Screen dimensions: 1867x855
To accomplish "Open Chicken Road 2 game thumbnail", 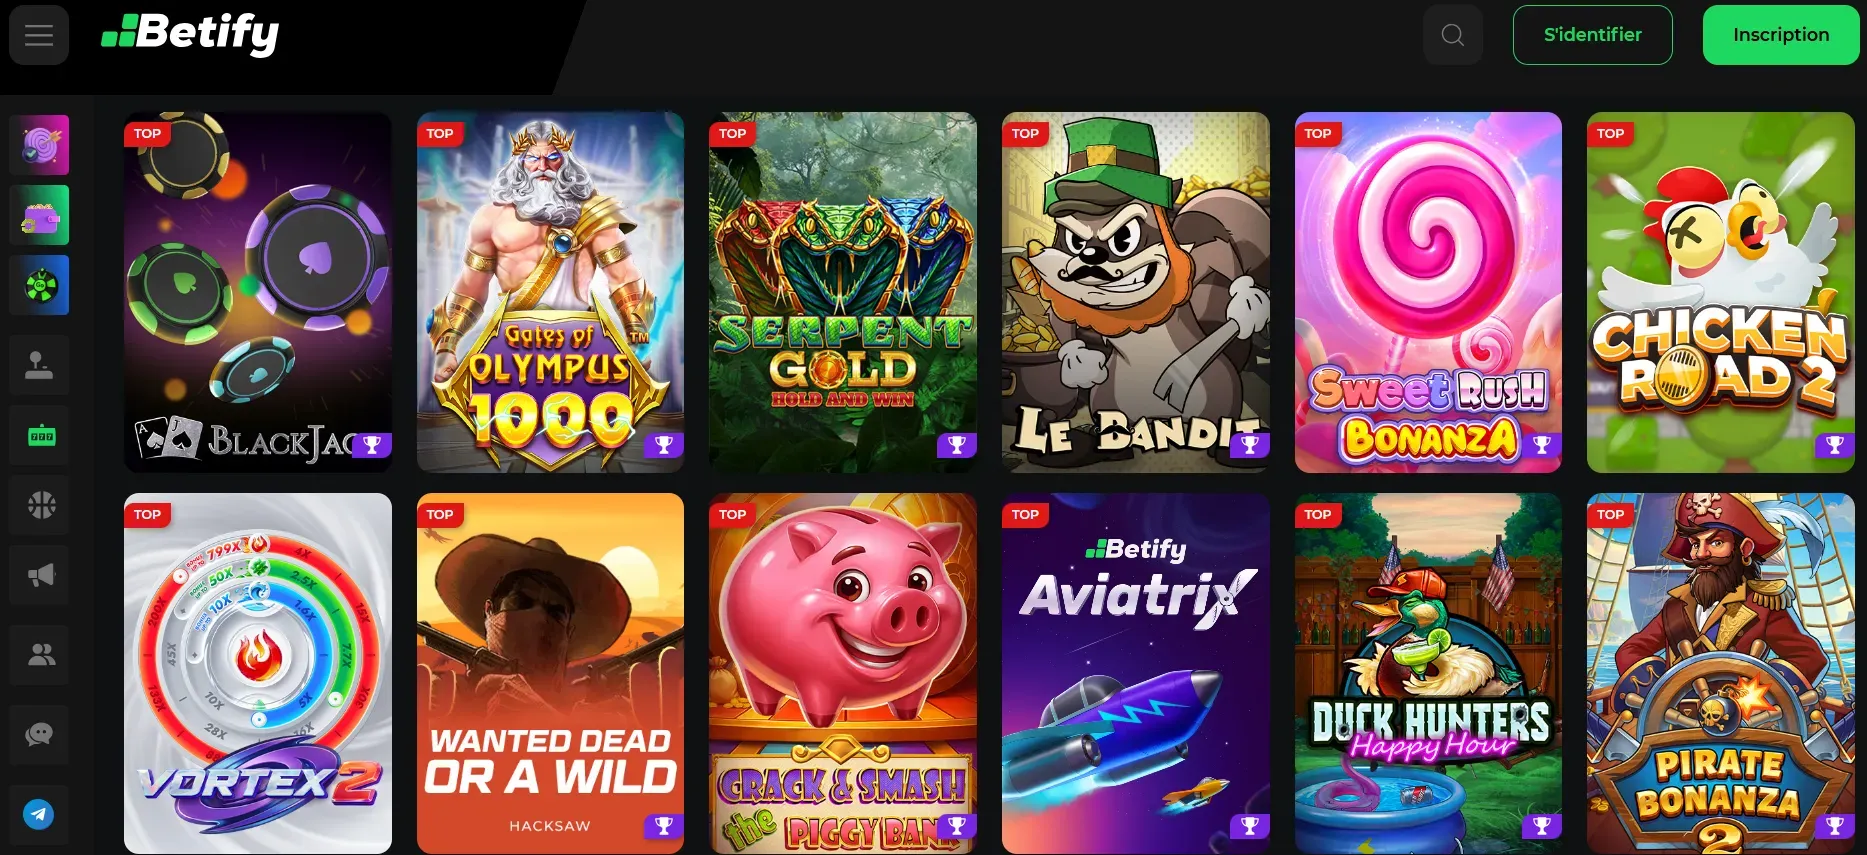I will 1720,292.
